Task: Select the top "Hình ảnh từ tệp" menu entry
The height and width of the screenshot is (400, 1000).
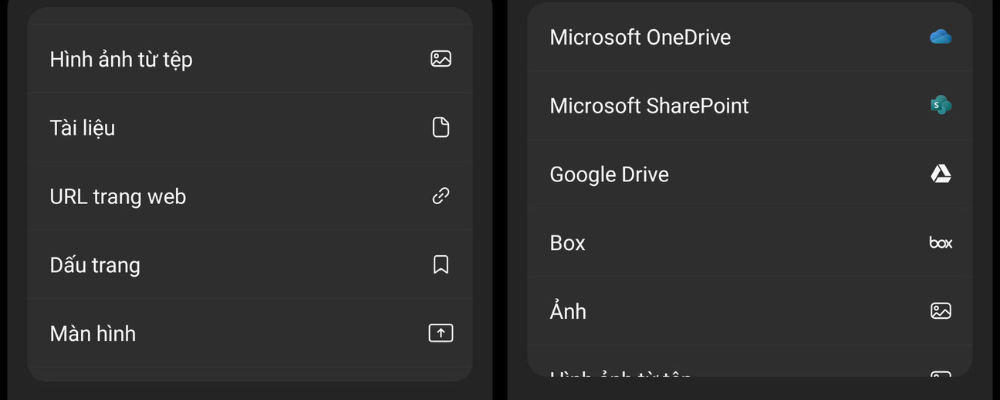Action: pyautogui.click(x=121, y=59)
